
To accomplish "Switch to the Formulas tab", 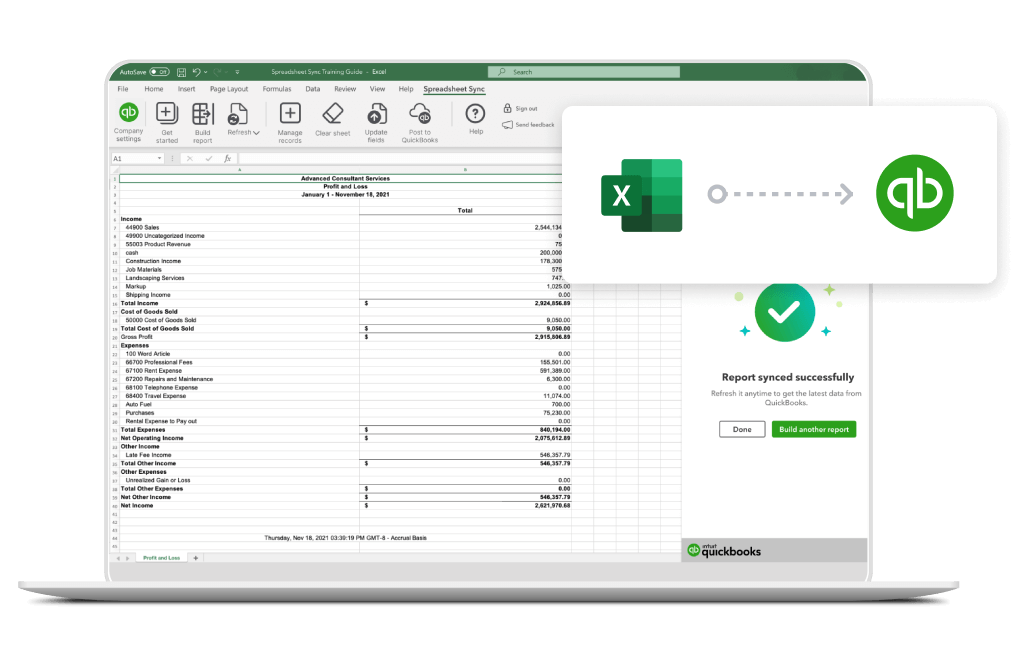I will coord(277,89).
